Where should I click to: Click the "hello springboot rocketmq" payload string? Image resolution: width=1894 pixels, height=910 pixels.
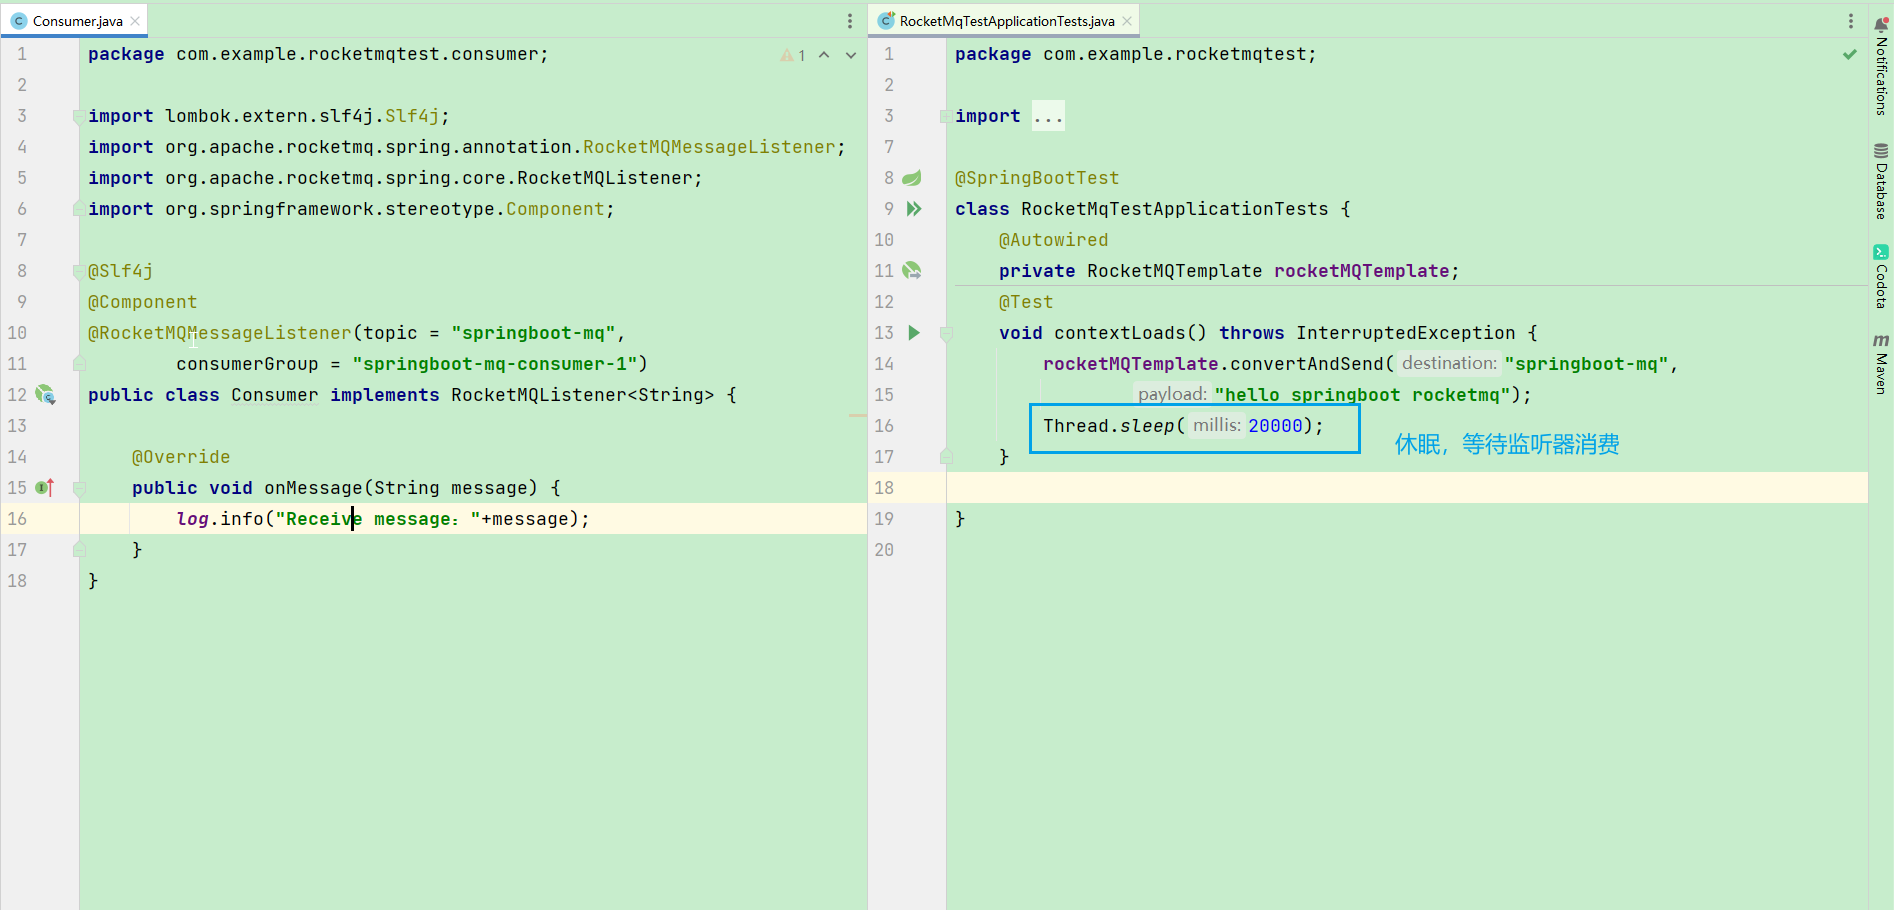(x=1362, y=395)
